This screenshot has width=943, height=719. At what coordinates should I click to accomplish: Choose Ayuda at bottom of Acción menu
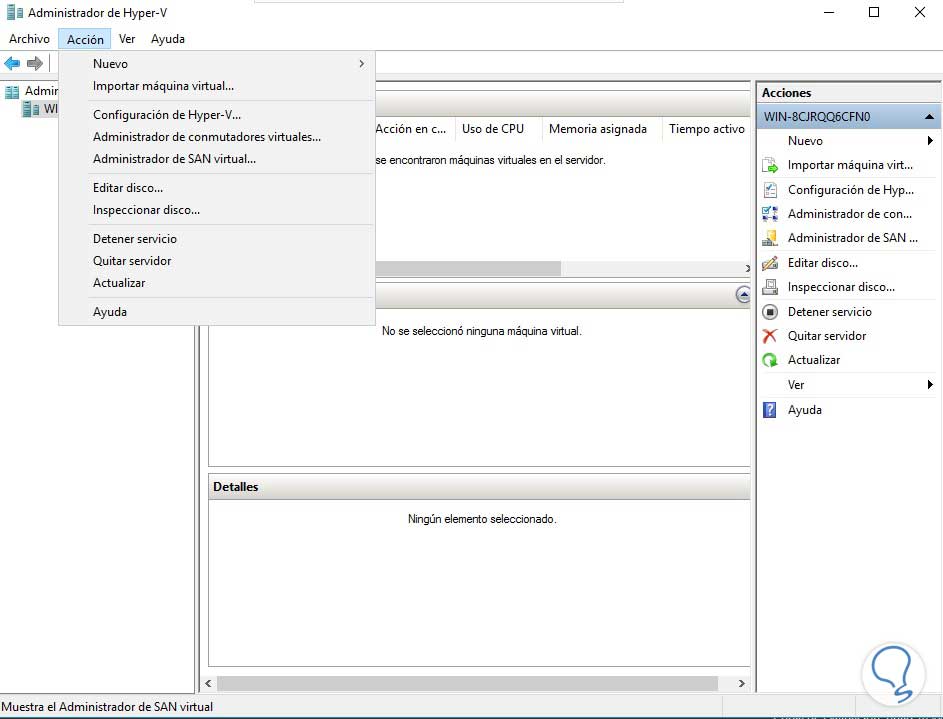click(217, 312)
